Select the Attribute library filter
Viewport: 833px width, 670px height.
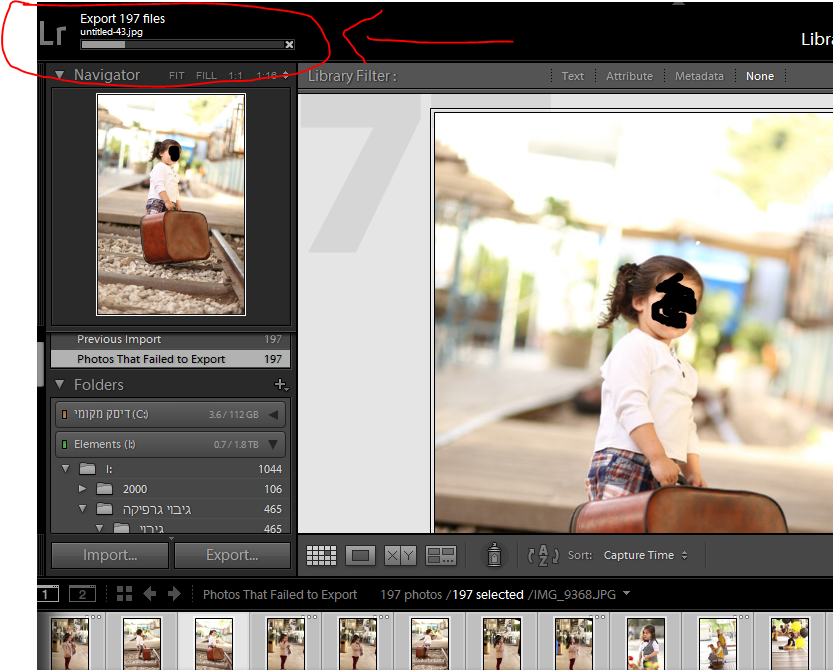pyautogui.click(x=629, y=76)
